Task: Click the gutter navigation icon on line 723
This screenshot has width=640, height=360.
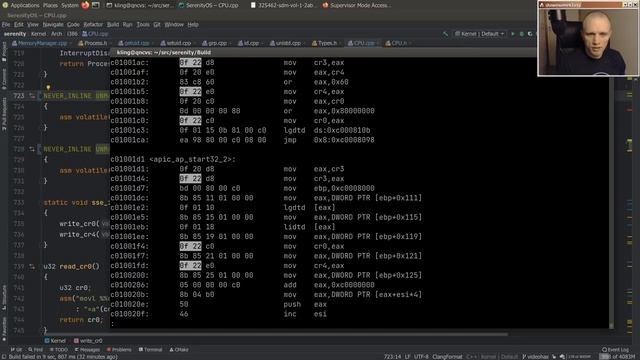Action: click(x=32, y=96)
